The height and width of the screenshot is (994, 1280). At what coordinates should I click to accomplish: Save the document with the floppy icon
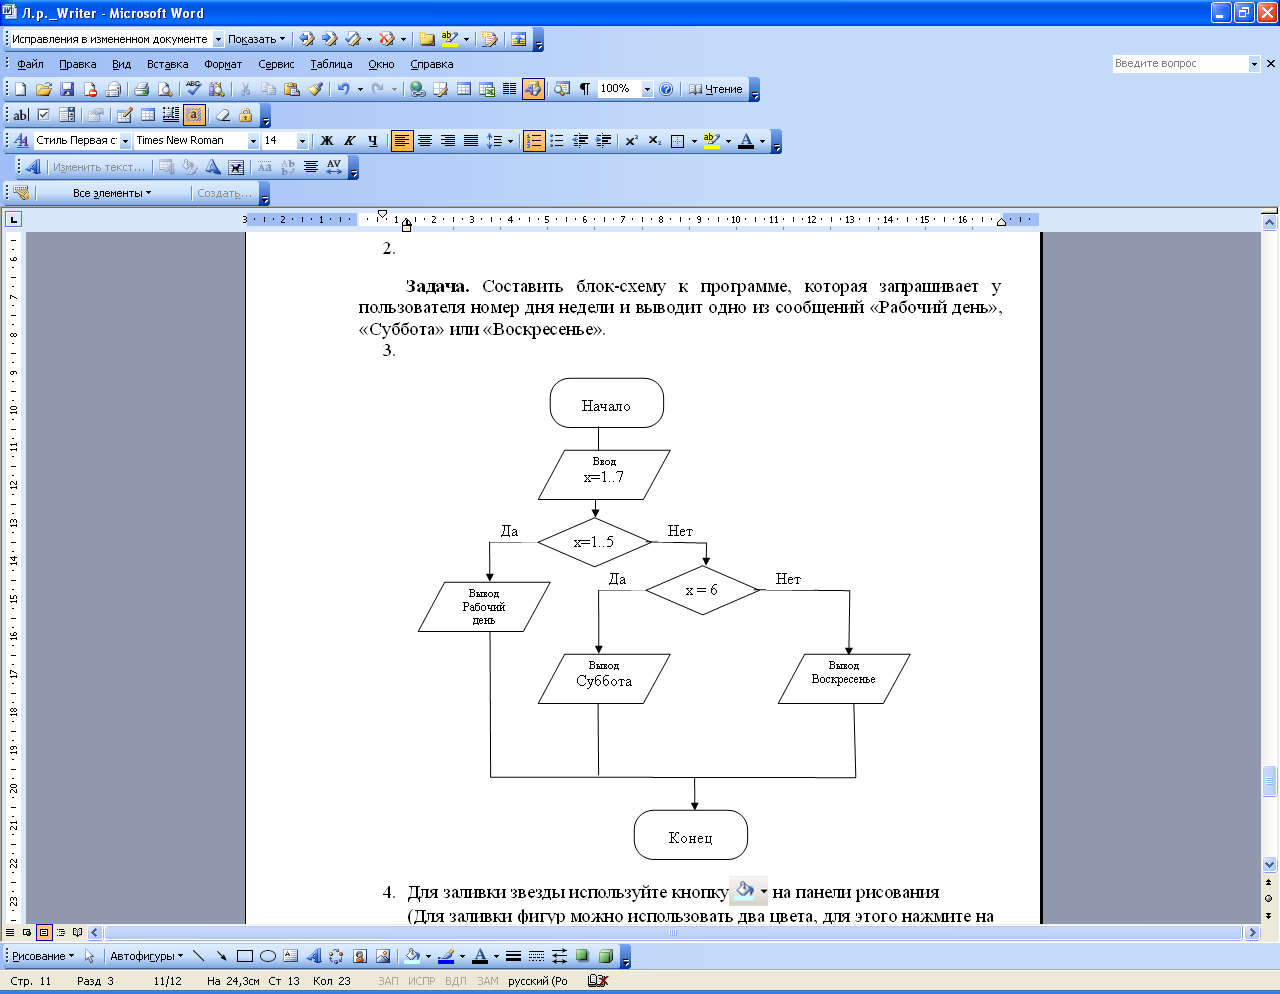point(67,89)
